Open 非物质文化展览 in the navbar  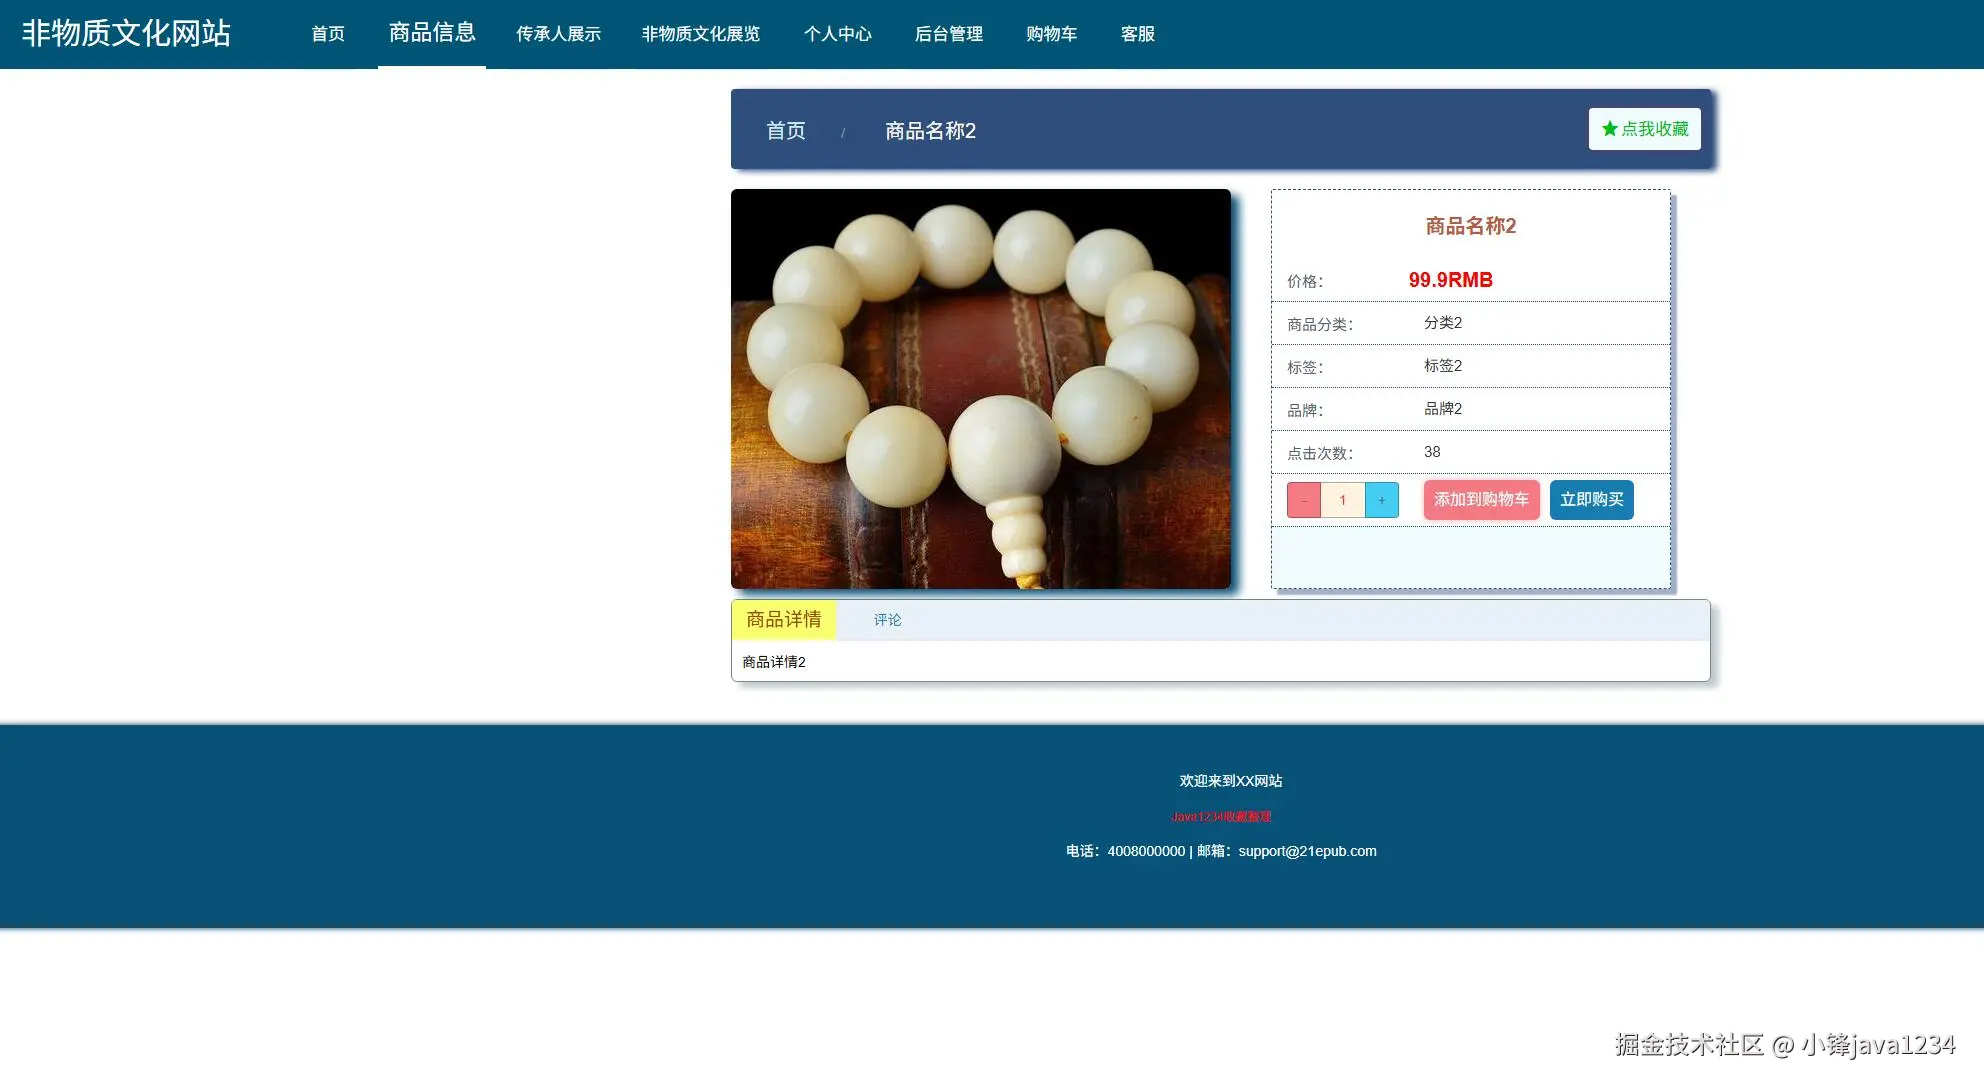(x=701, y=34)
